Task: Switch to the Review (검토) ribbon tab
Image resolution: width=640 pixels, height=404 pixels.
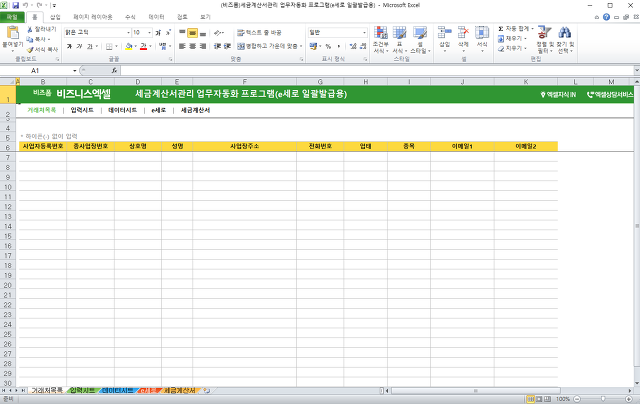Action: pyautogui.click(x=182, y=17)
